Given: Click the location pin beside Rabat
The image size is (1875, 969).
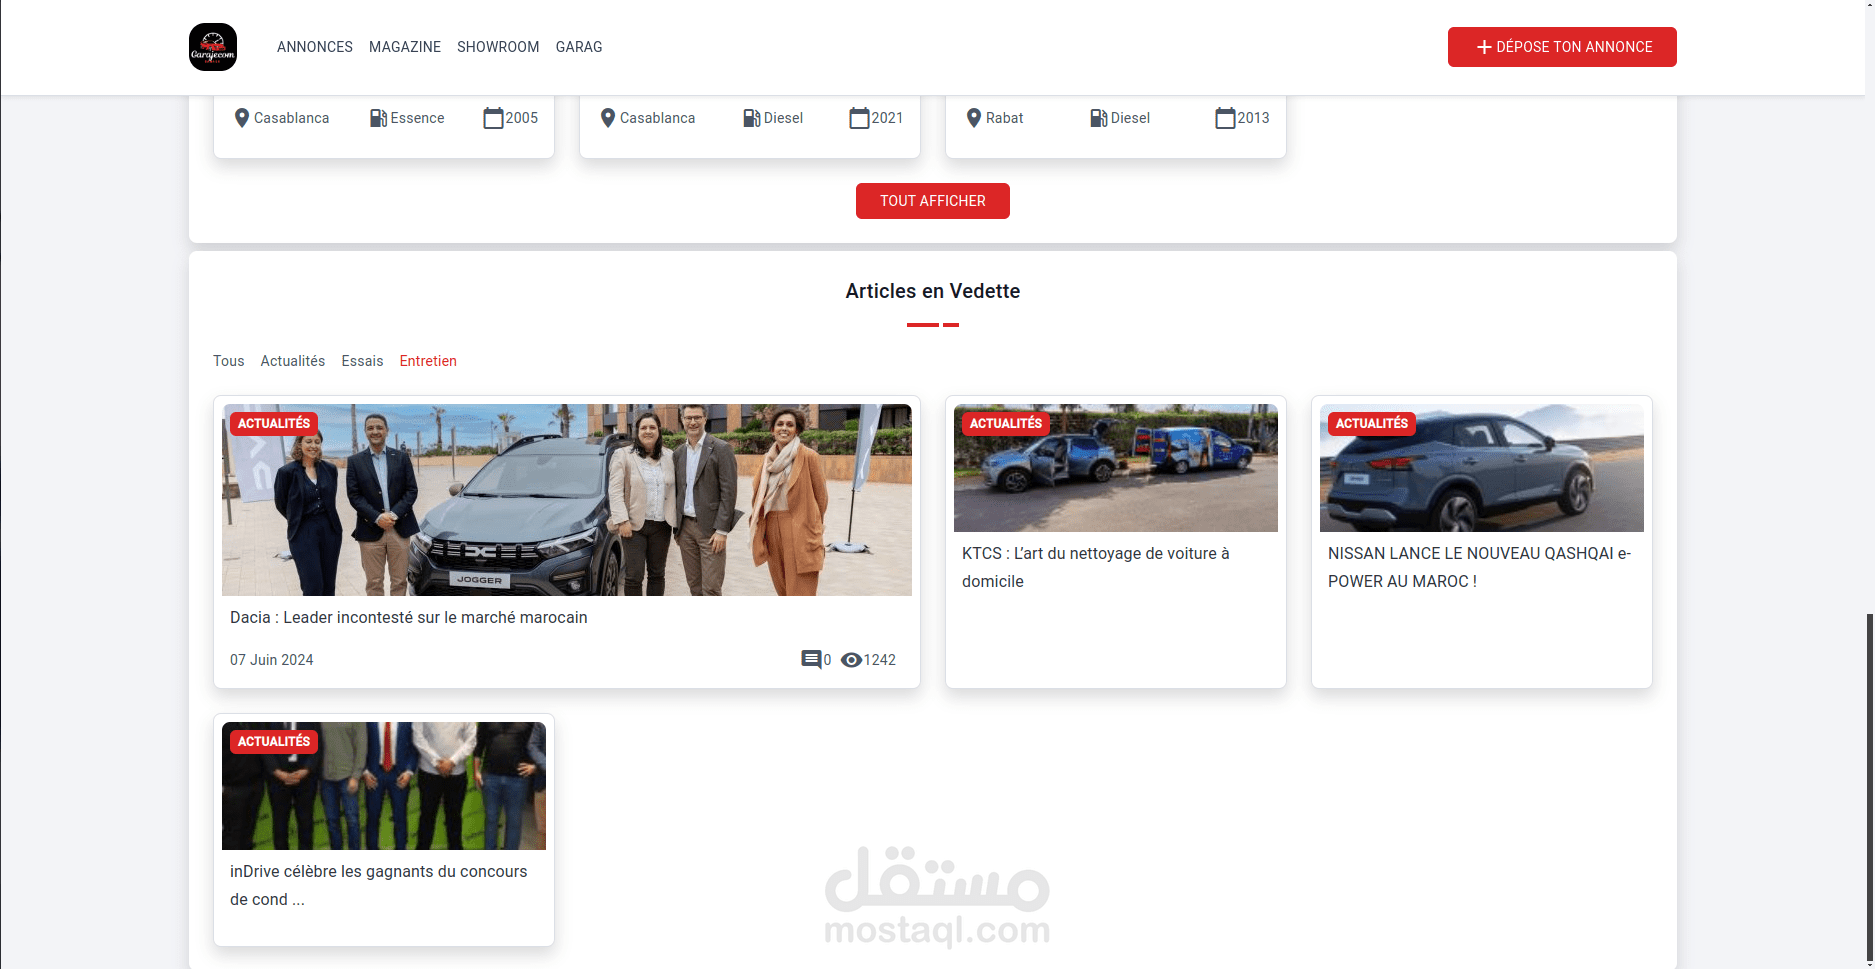Looking at the screenshot, I should coord(974,118).
